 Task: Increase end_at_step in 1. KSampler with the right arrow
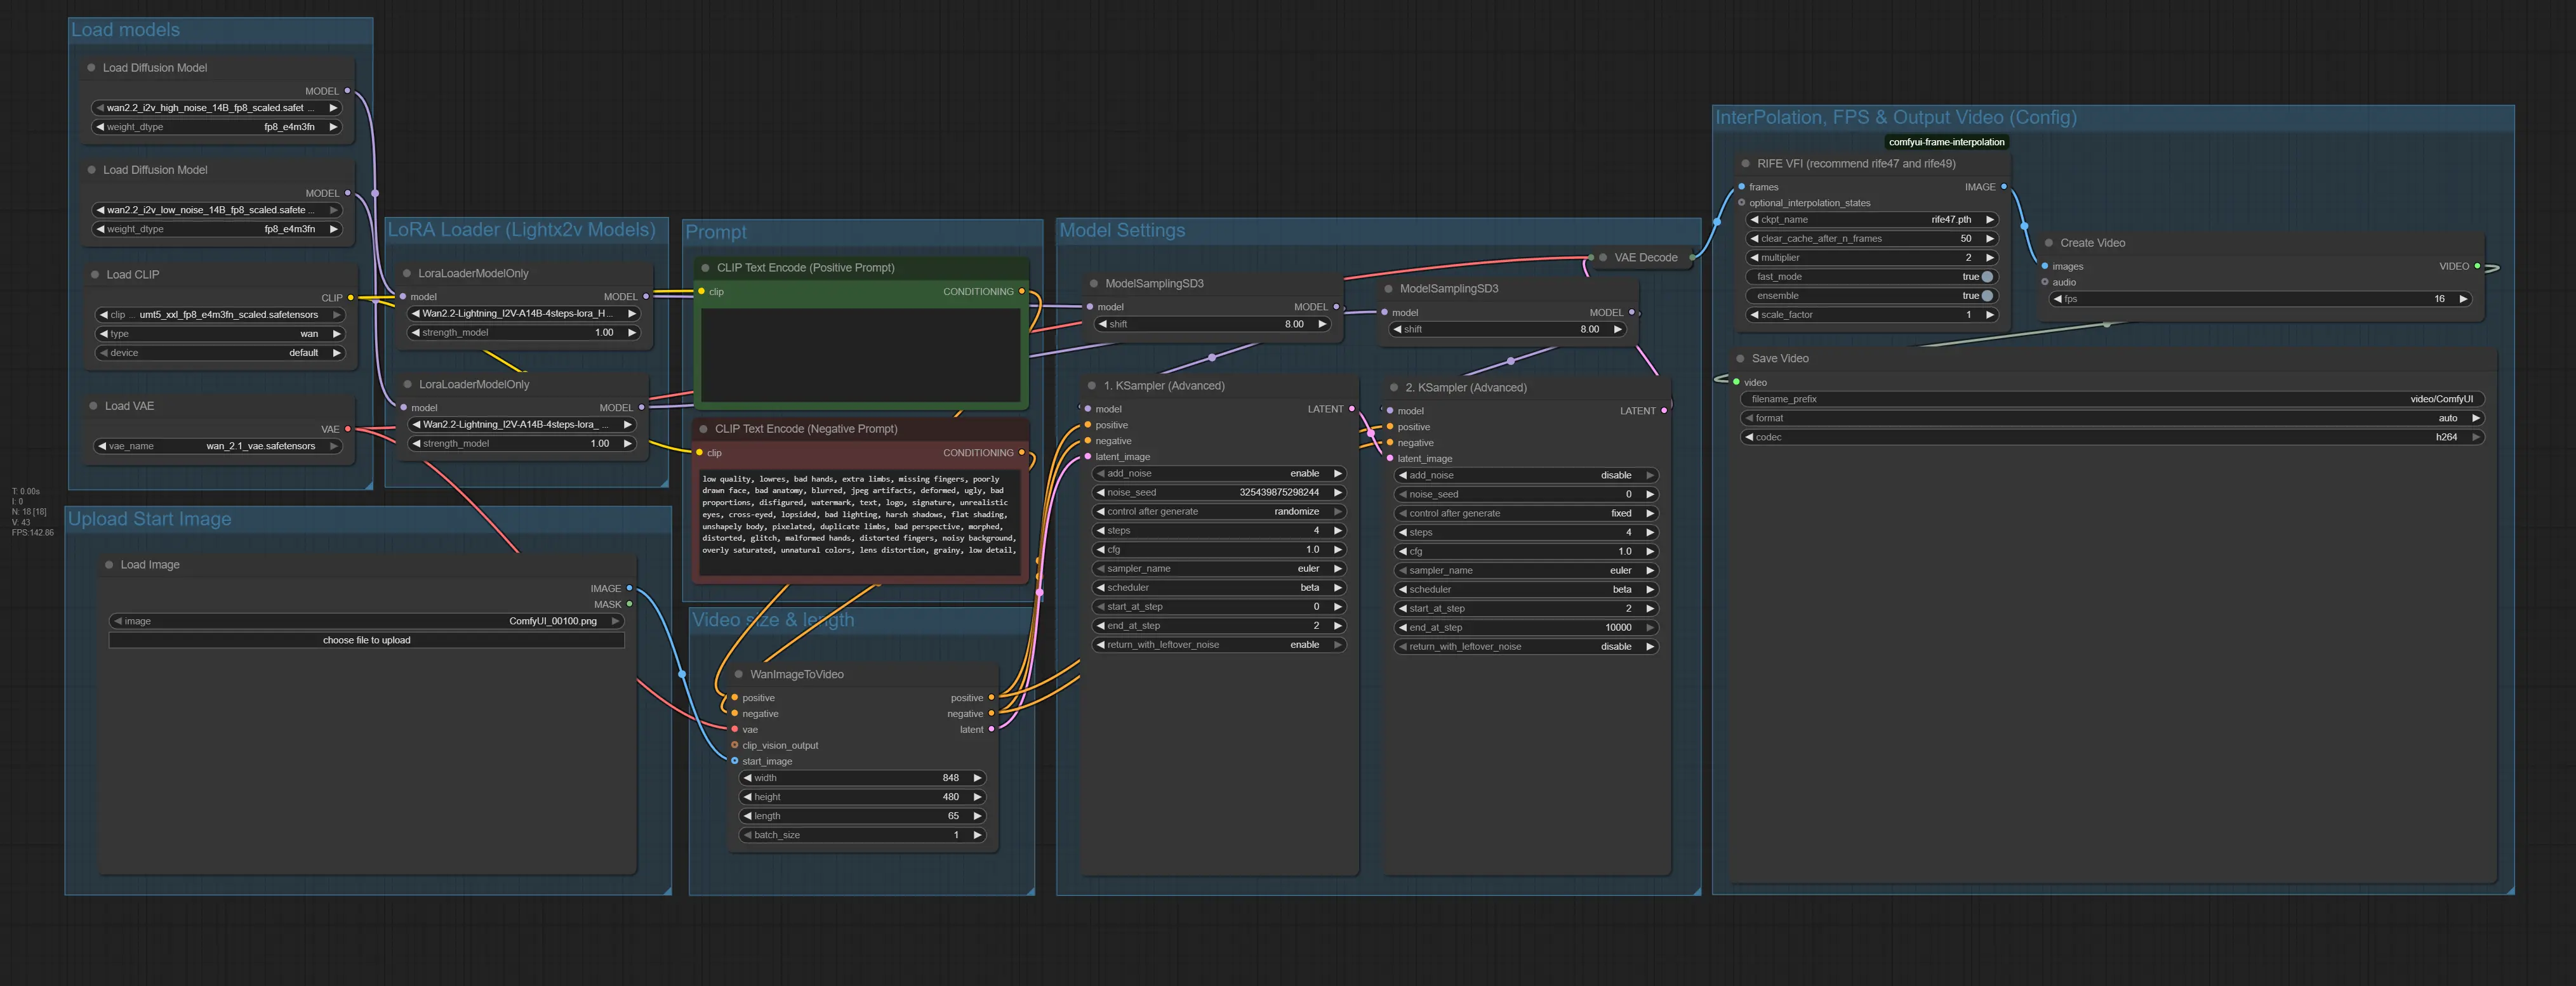click(x=1337, y=626)
